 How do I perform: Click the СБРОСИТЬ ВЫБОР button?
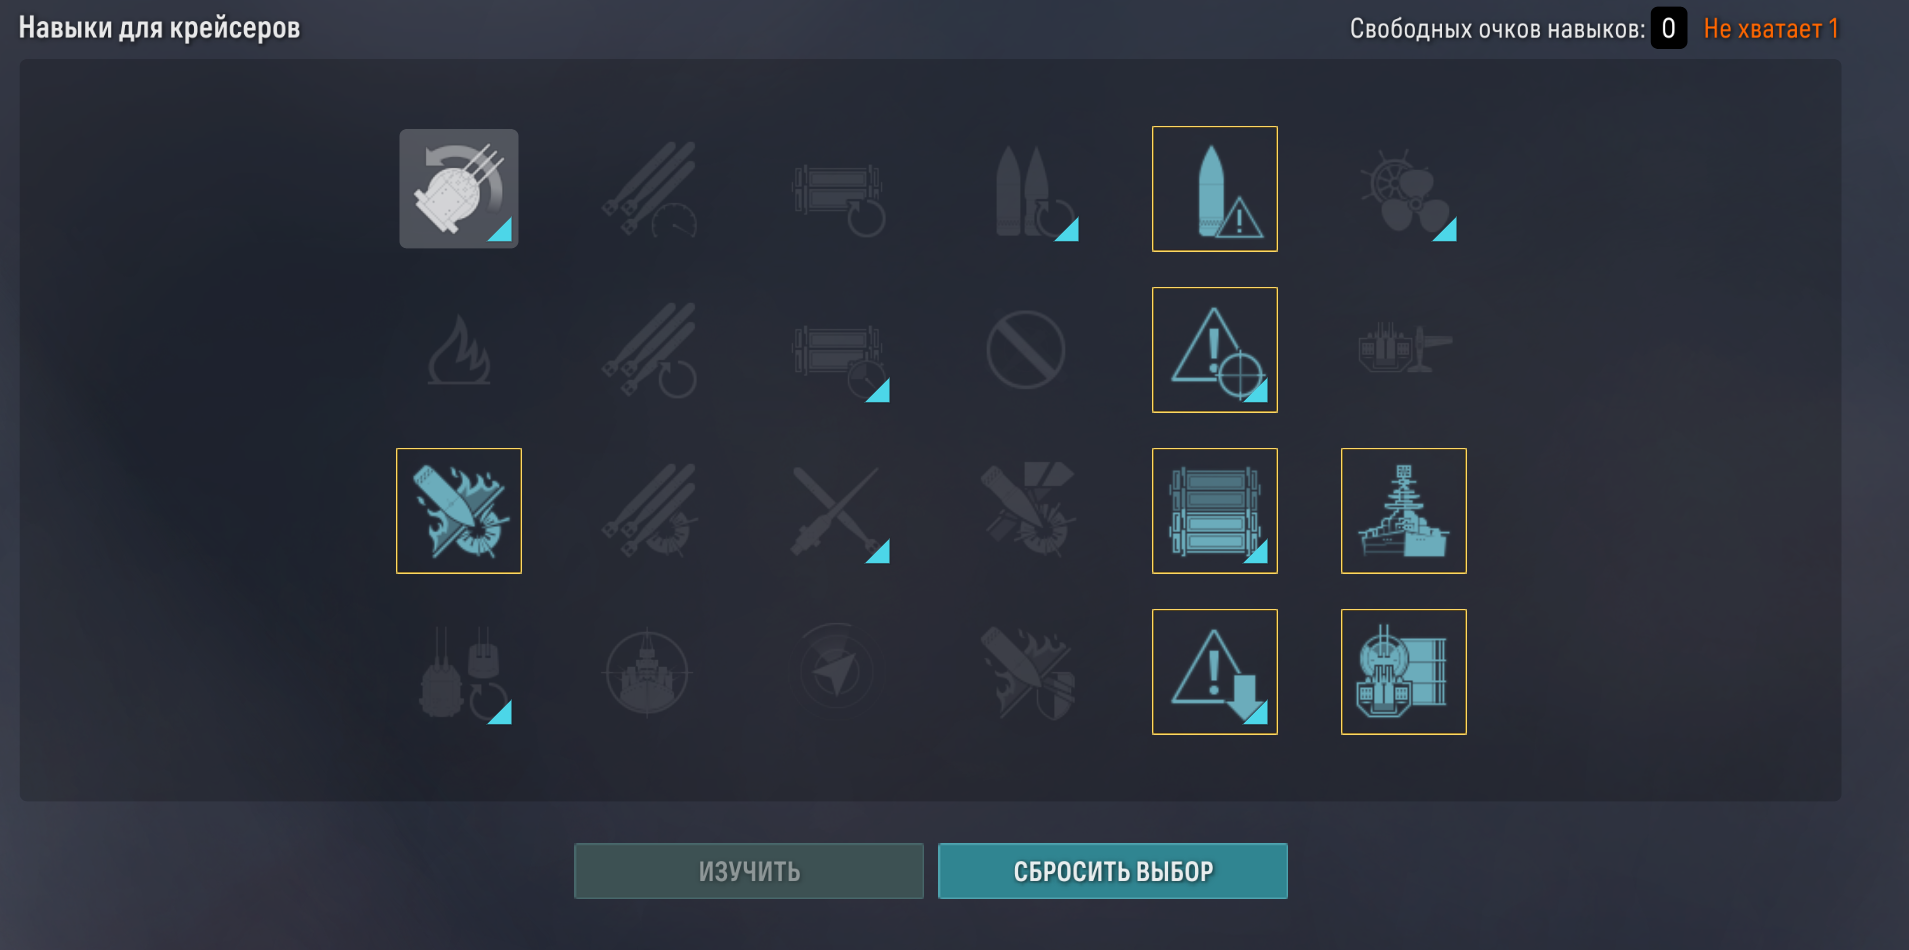[x=1113, y=871]
